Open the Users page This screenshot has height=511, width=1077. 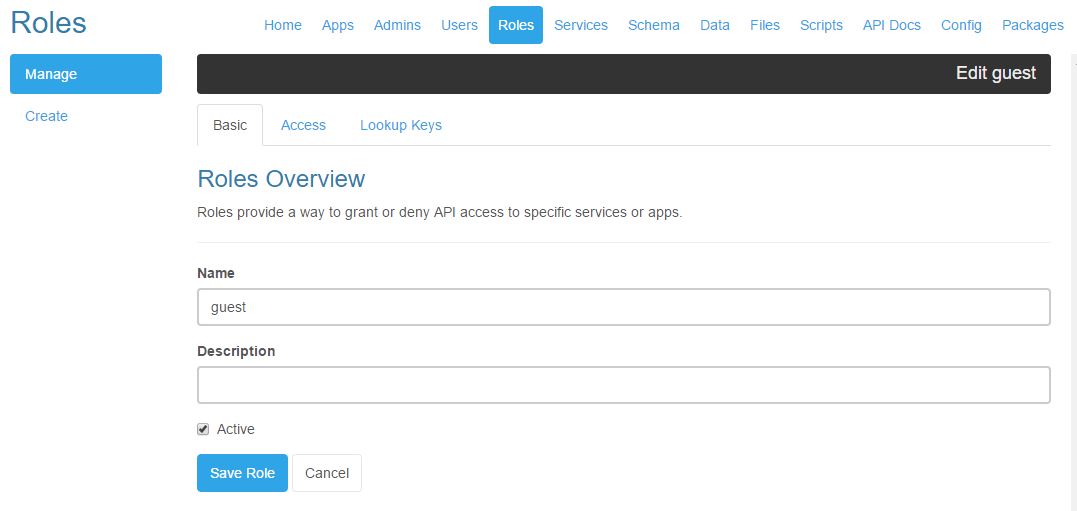click(x=459, y=25)
